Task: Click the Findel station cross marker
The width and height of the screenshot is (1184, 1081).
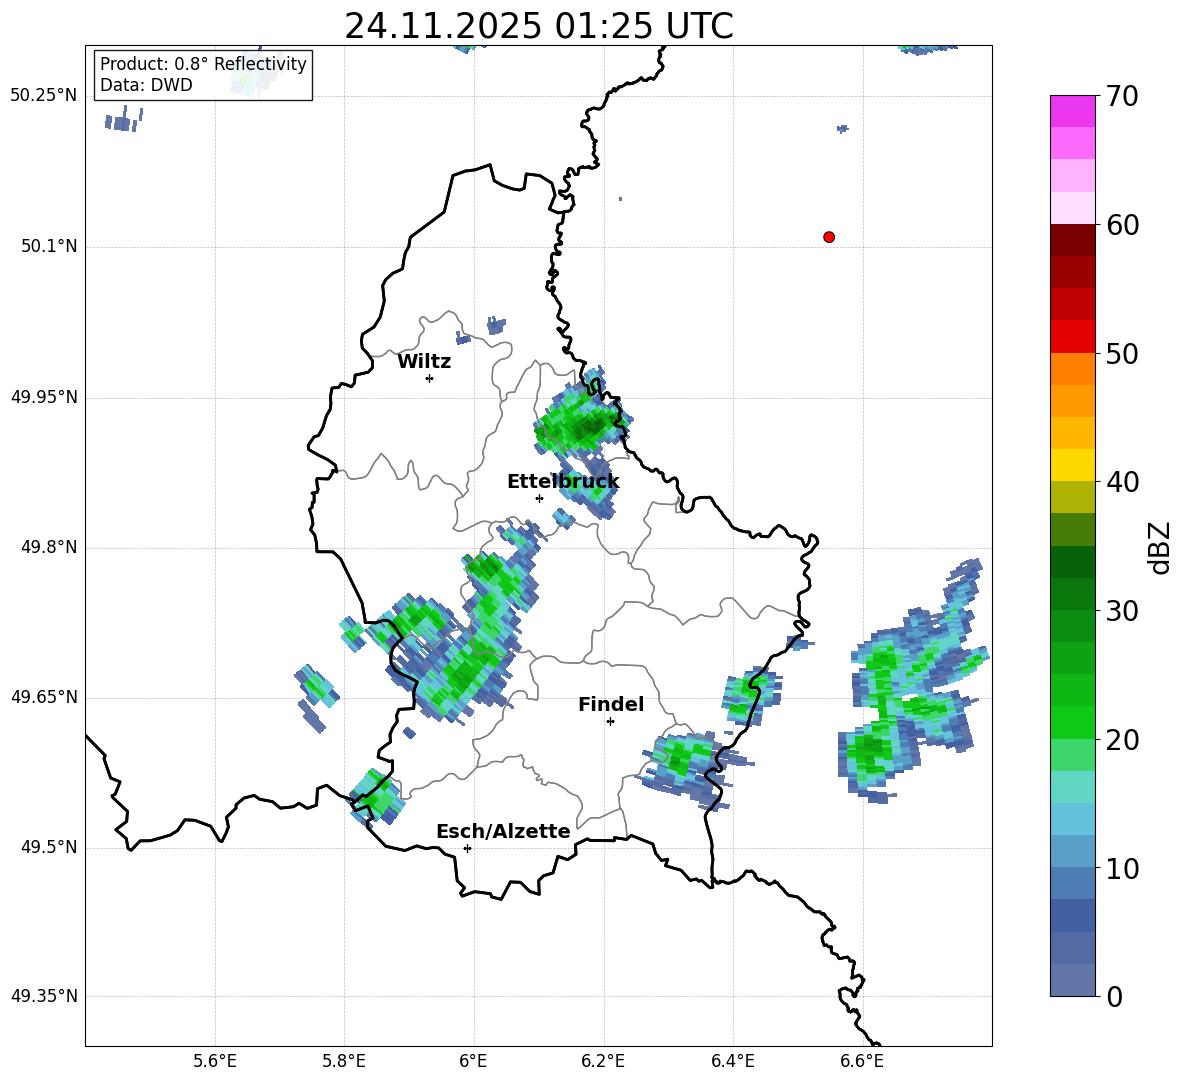Action: [610, 721]
